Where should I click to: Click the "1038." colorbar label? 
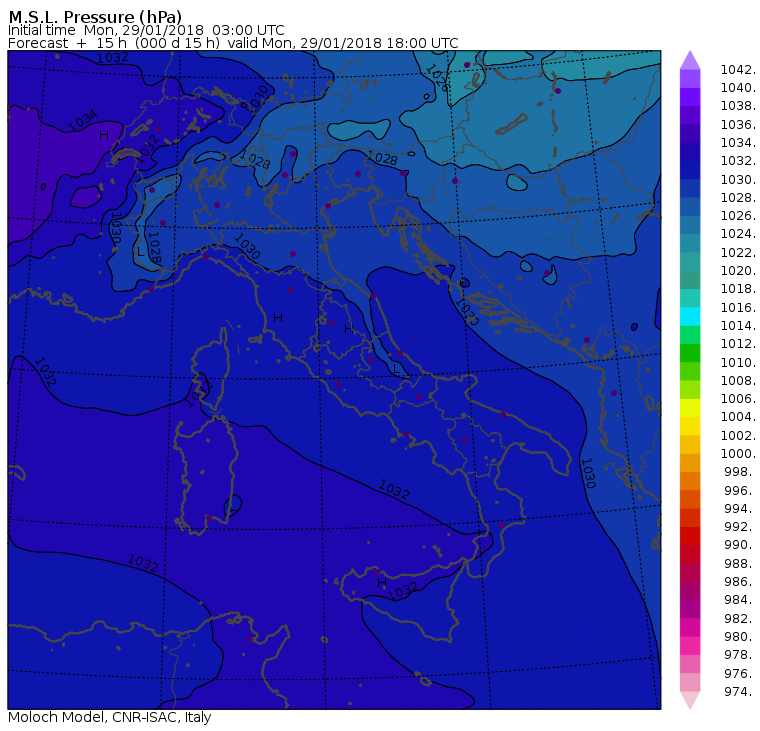click(x=738, y=106)
